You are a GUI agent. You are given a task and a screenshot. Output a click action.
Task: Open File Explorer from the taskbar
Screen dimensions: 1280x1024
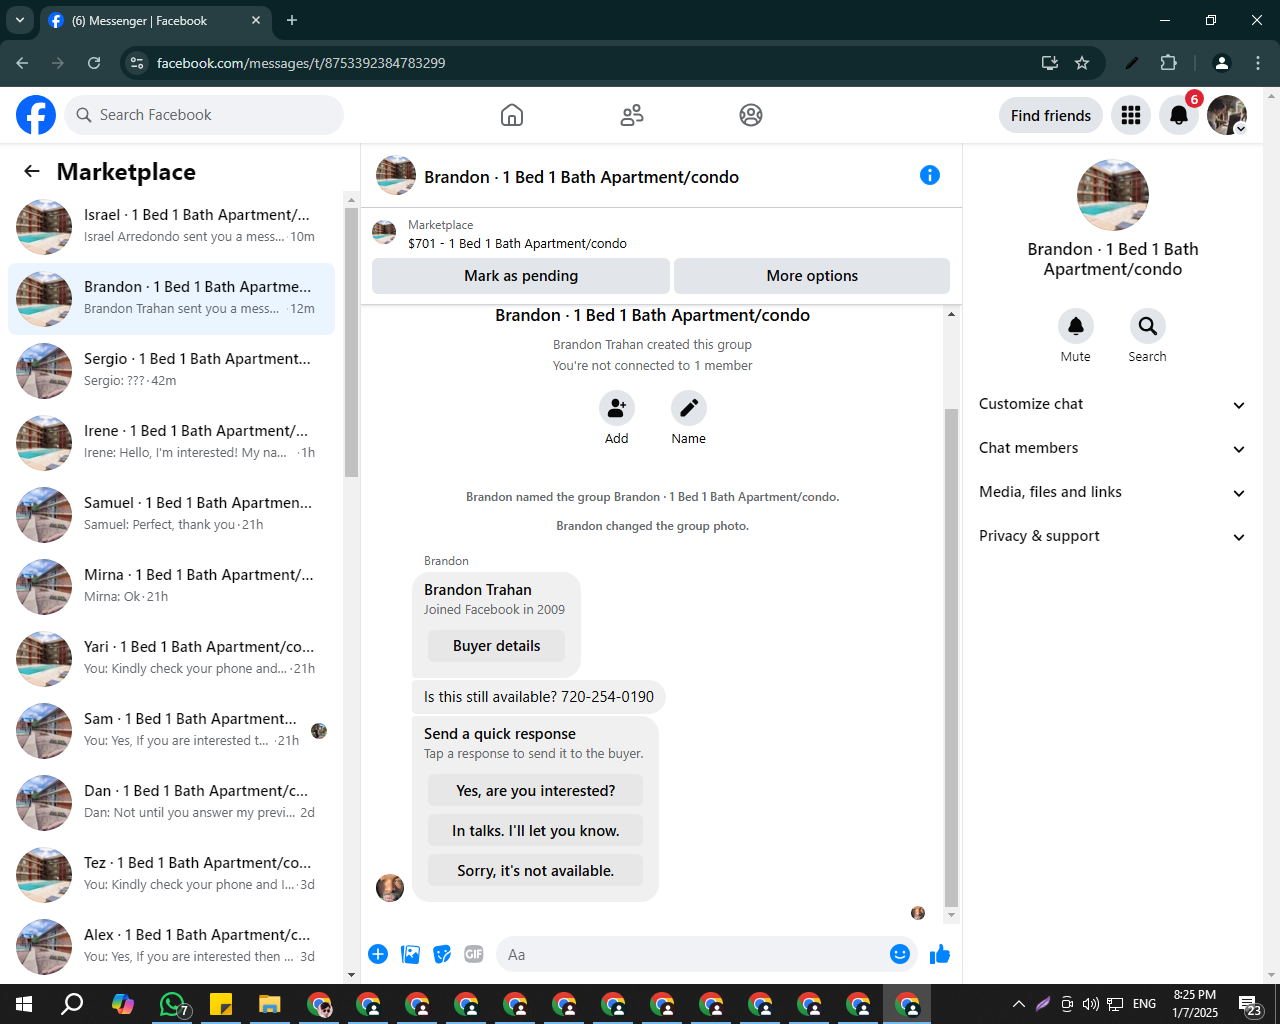click(270, 1004)
